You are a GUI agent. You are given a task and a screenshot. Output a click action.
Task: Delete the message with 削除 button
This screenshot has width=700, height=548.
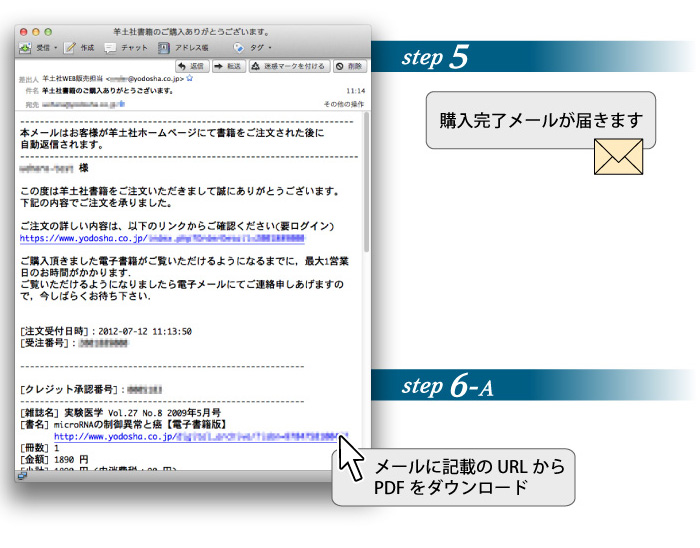click(350, 65)
